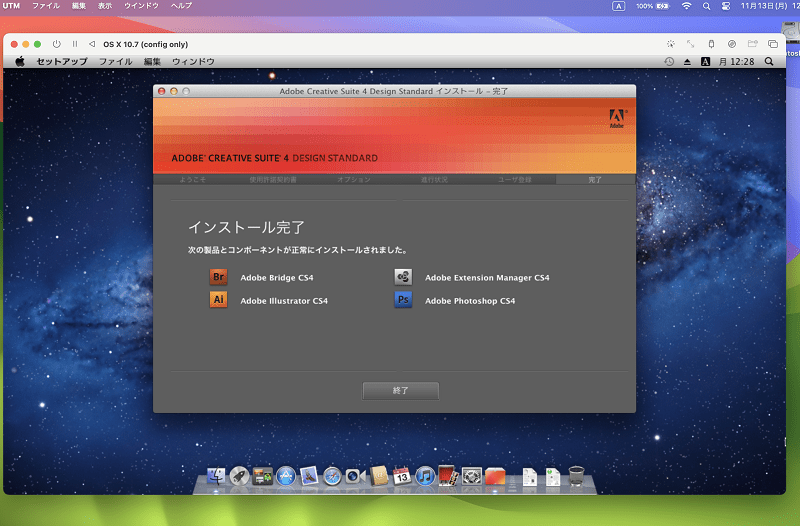
Task: Click the UTM resize display arrows icon
Action: click(x=690, y=44)
